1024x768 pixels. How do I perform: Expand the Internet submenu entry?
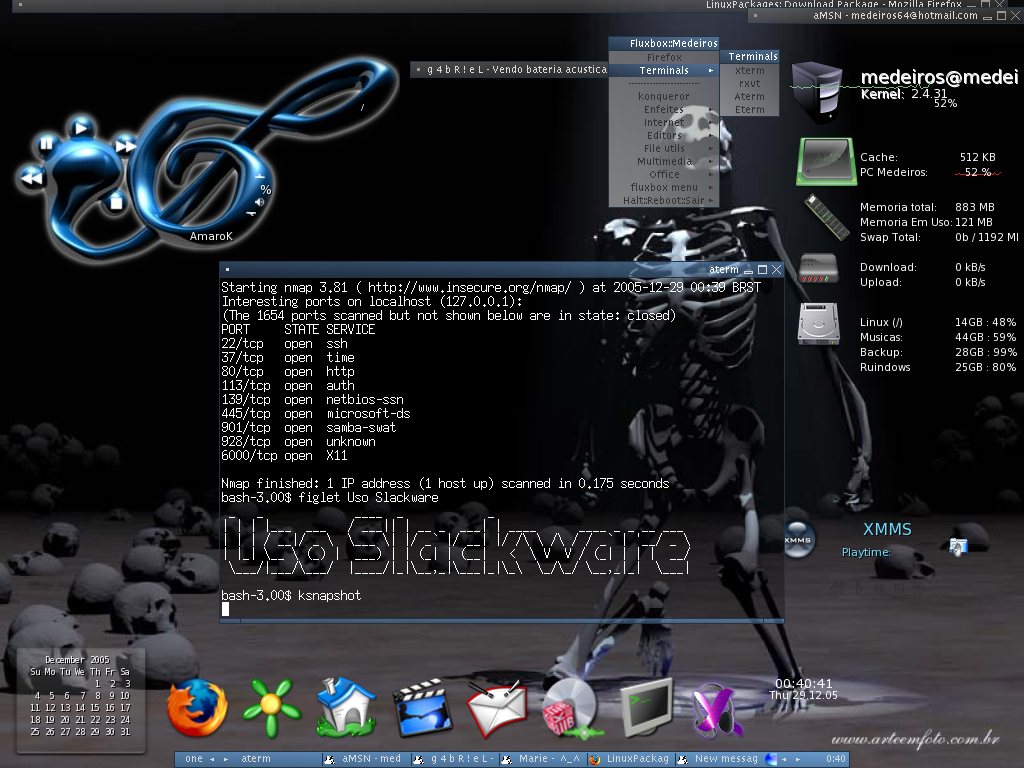coord(664,122)
